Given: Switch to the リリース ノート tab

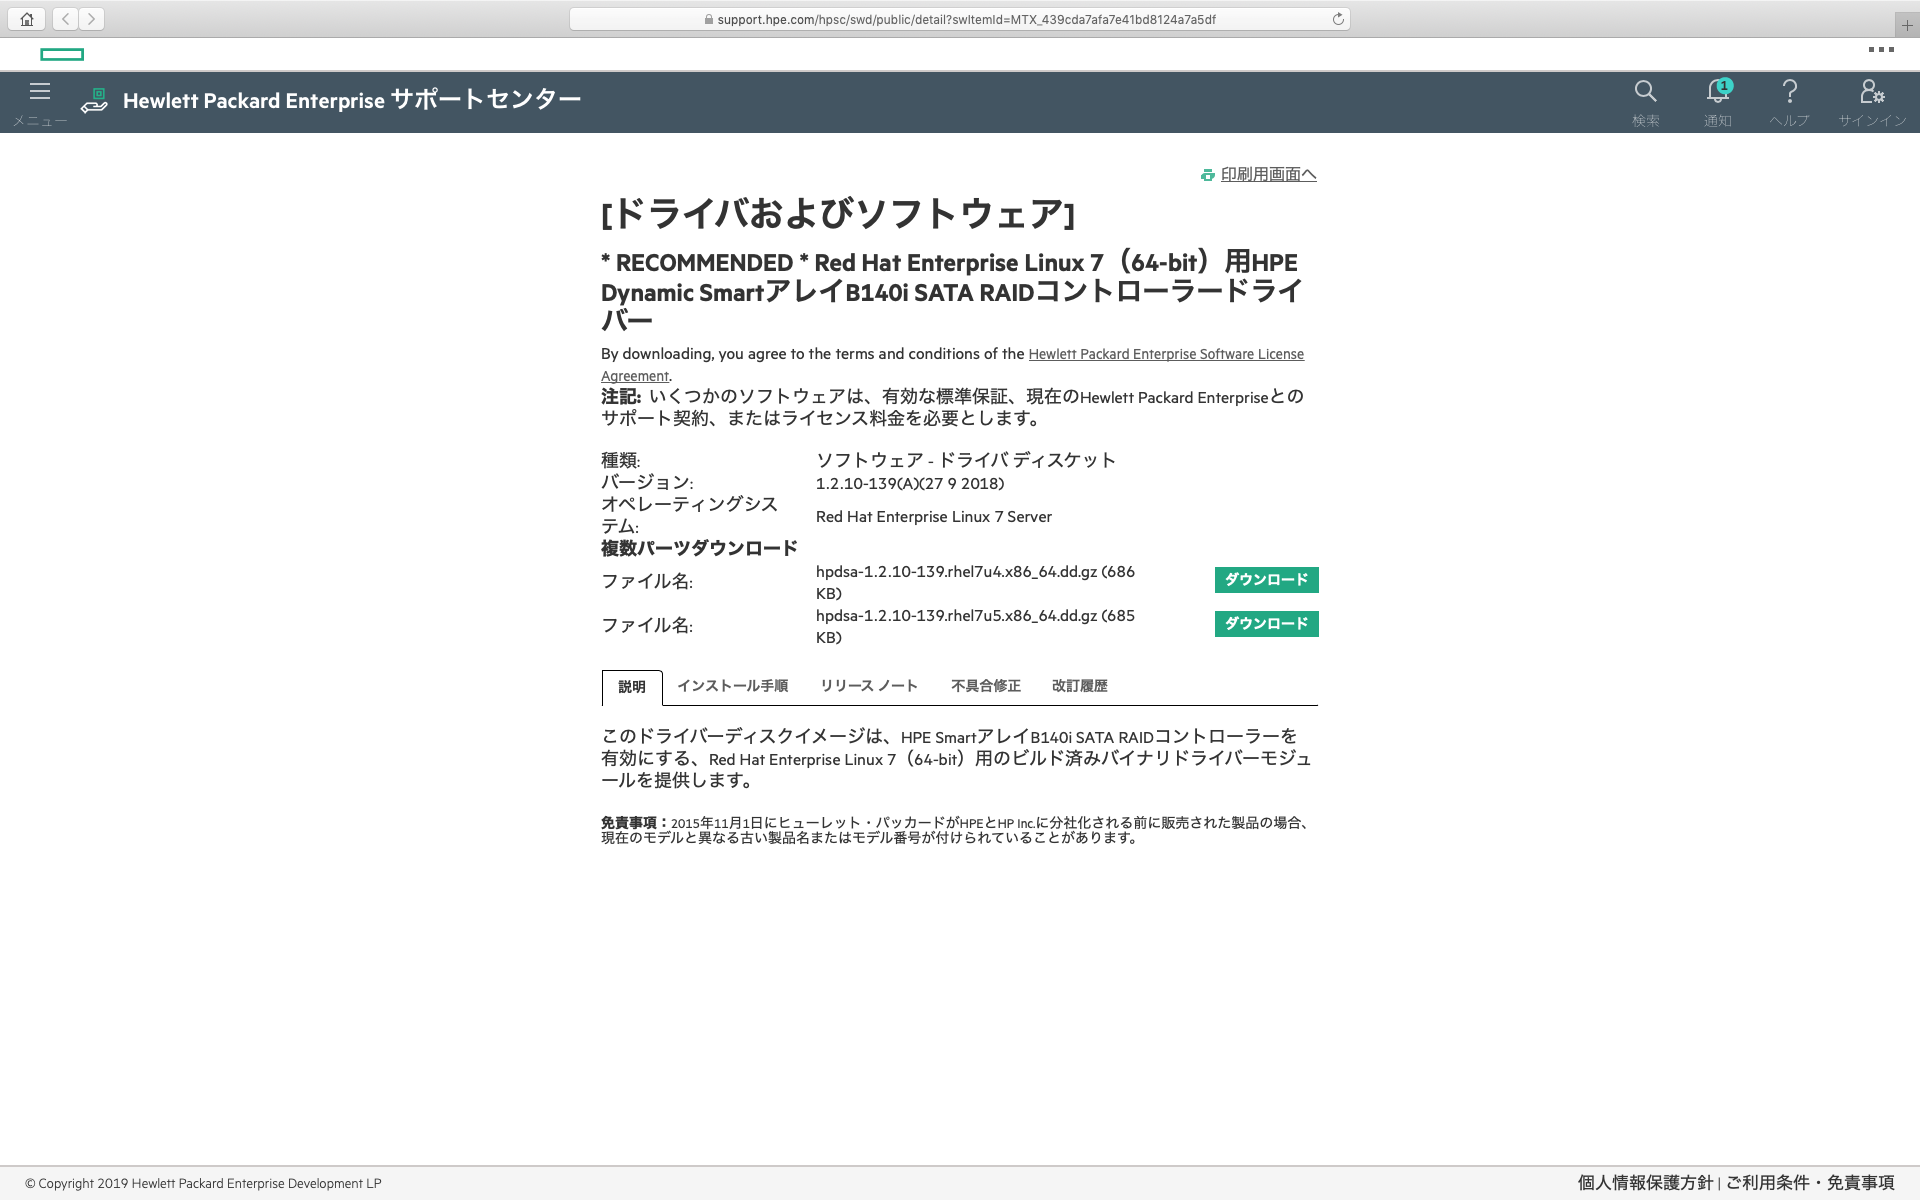Looking at the screenshot, I should pos(869,686).
